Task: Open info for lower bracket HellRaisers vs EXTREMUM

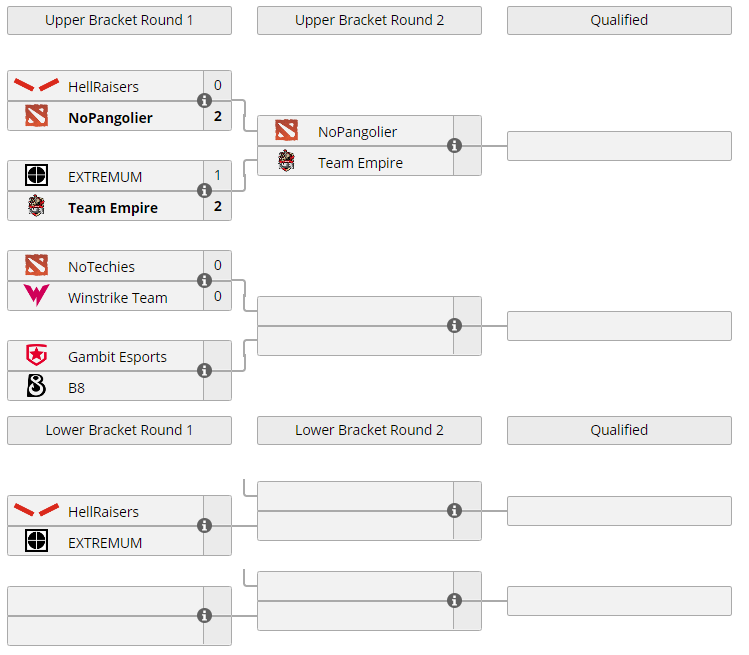Action: click(x=205, y=526)
